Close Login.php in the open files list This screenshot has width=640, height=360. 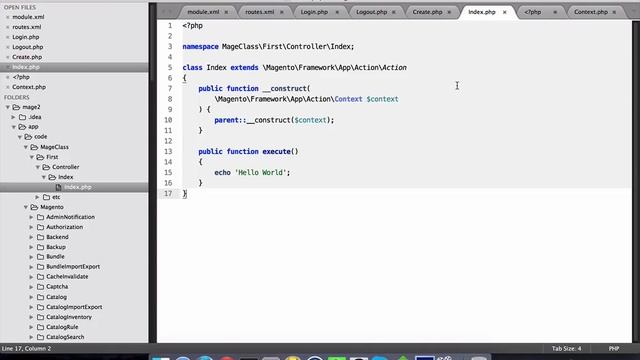(x=7, y=37)
